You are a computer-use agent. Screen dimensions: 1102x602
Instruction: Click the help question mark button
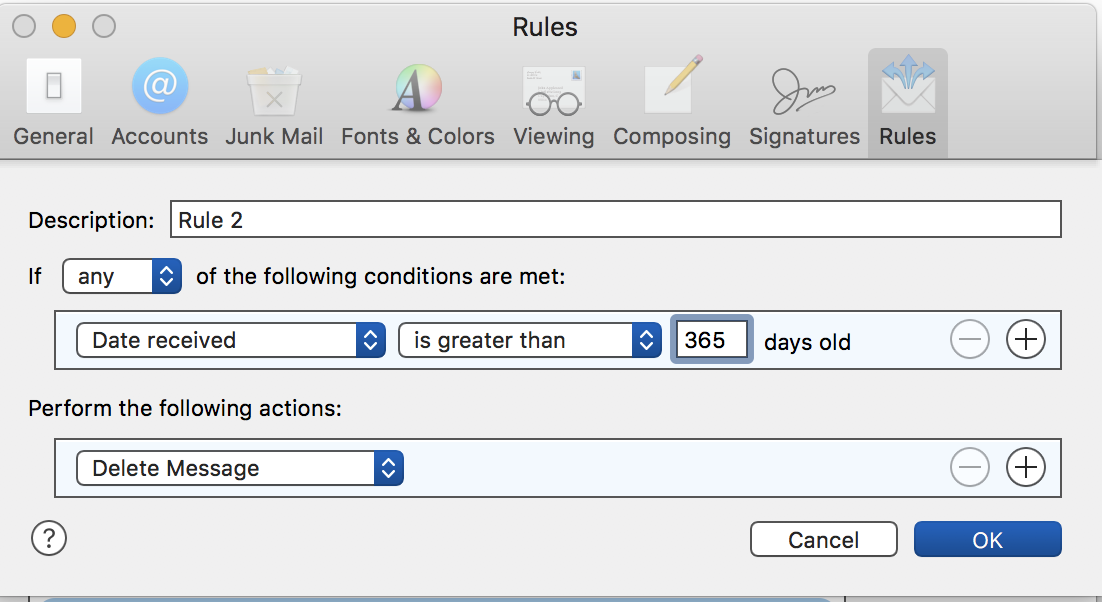click(x=49, y=539)
